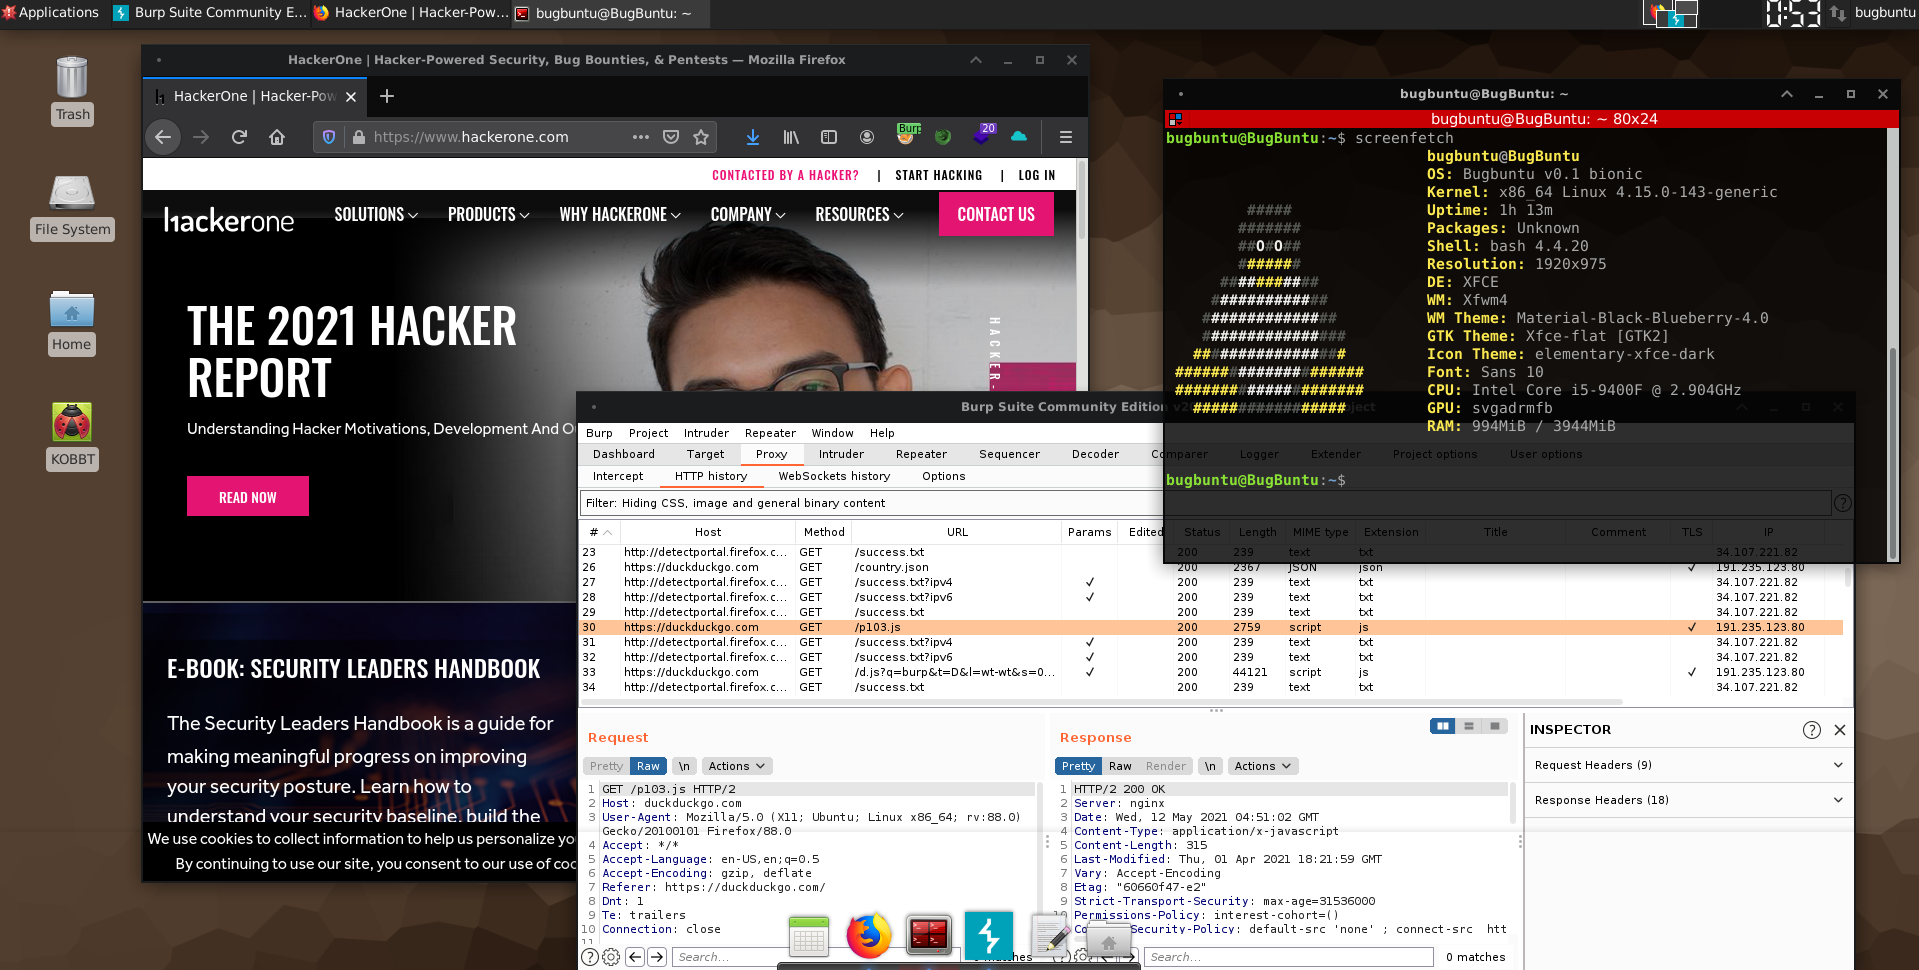Open text editor from dock
1919x970 pixels.
pos(1050,937)
